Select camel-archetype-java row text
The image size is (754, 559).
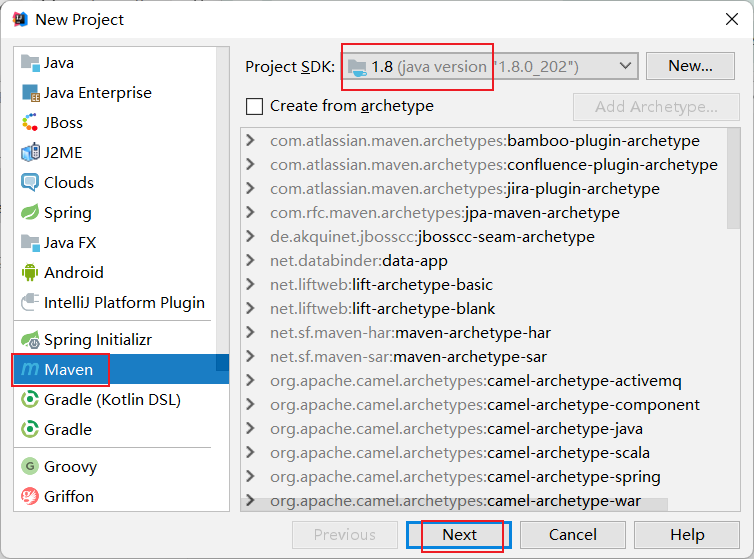click(x=456, y=429)
